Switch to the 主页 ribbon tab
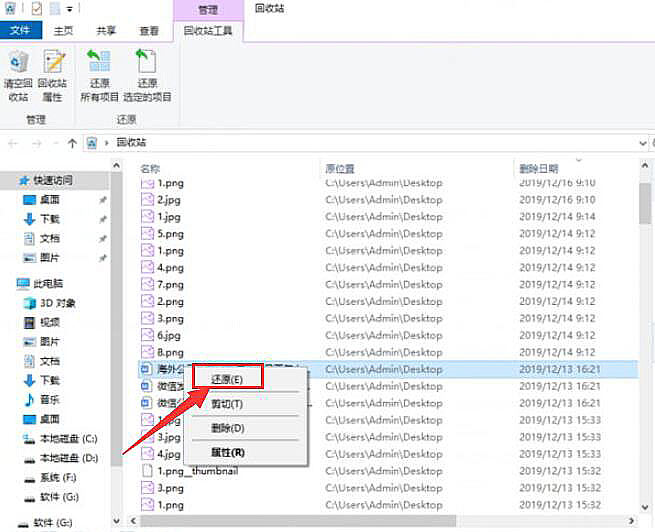This screenshot has width=655, height=532. pos(63,31)
